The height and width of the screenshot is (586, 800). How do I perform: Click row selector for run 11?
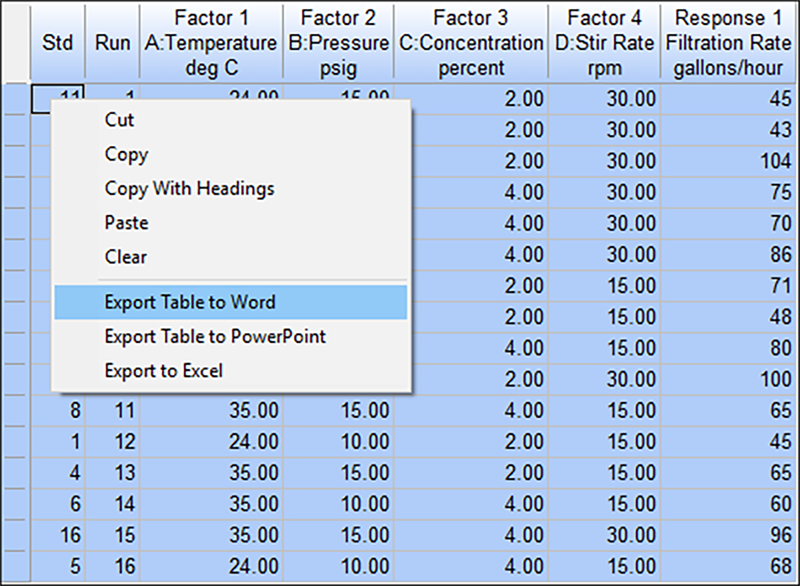pyautogui.click(x=15, y=411)
